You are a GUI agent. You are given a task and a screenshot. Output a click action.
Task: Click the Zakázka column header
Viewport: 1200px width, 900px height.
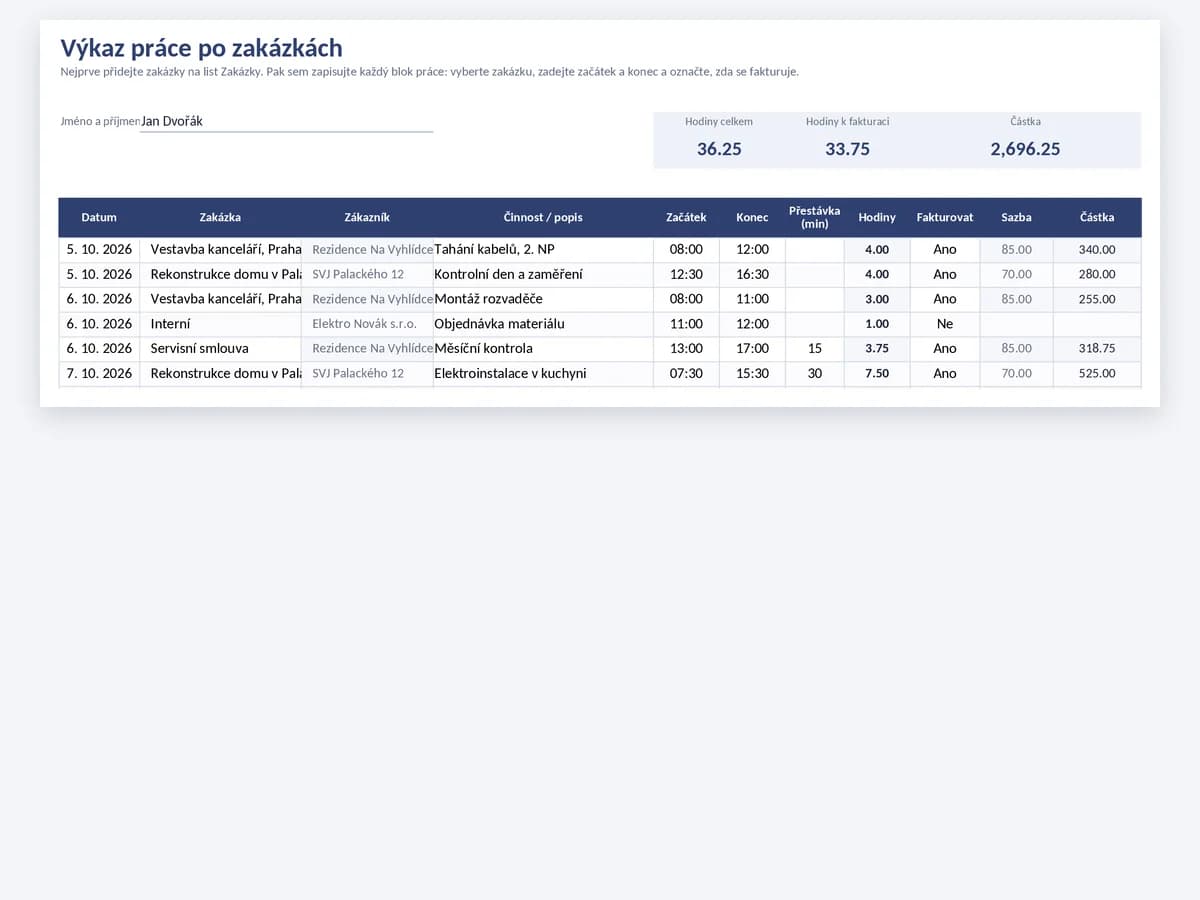tap(220, 217)
